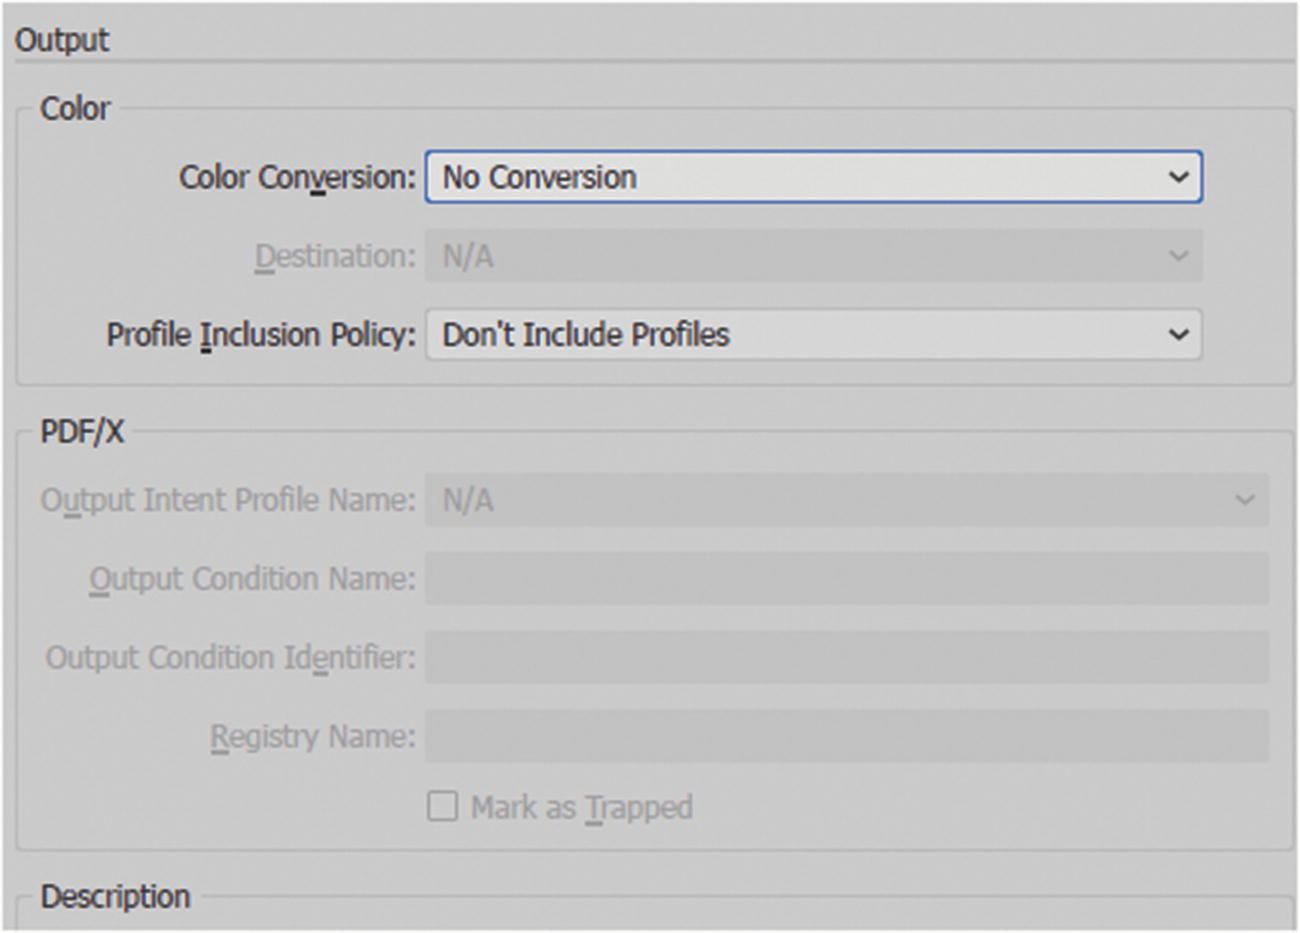The width and height of the screenshot is (1300, 933).
Task: Focus the Output Condition Identifier input field
Action: point(847,657)
